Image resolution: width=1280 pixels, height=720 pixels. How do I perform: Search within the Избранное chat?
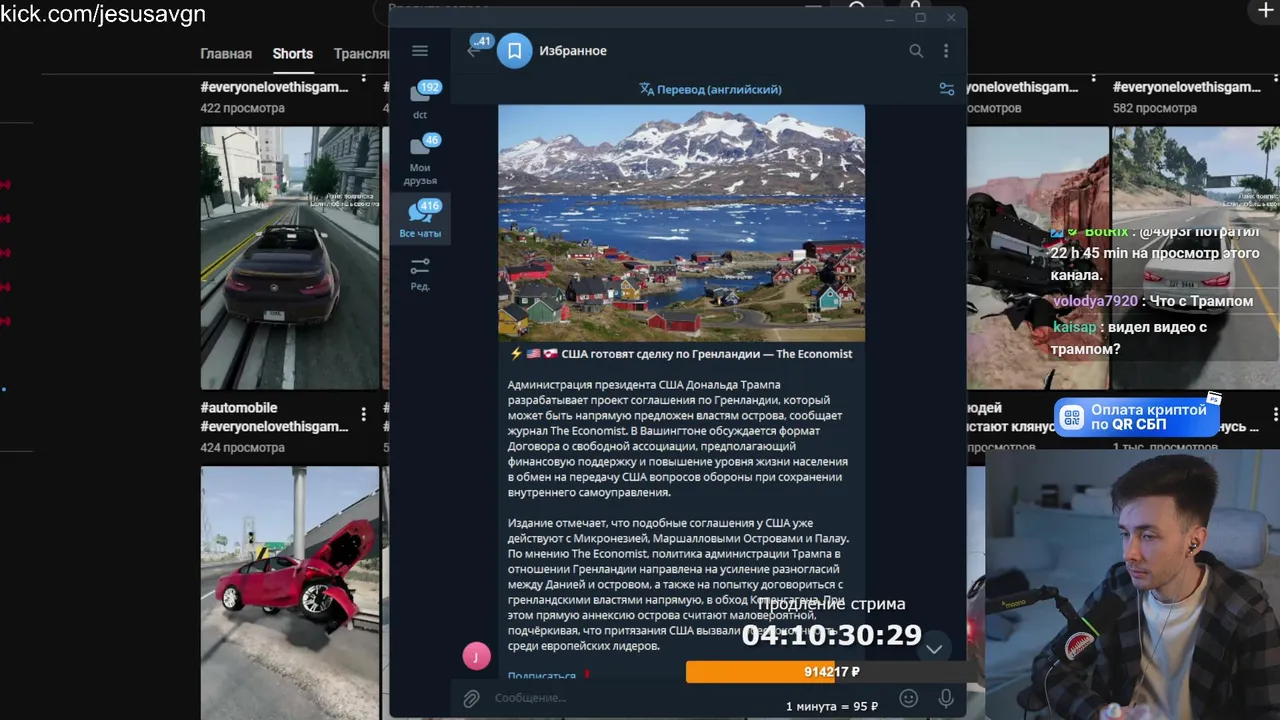point(916,51)
